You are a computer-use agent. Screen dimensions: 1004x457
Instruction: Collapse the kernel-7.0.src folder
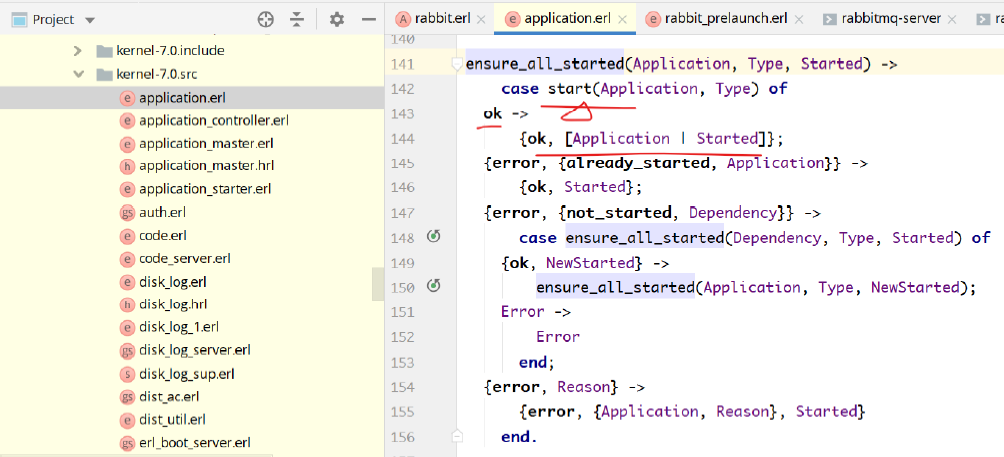click(78, 74)
